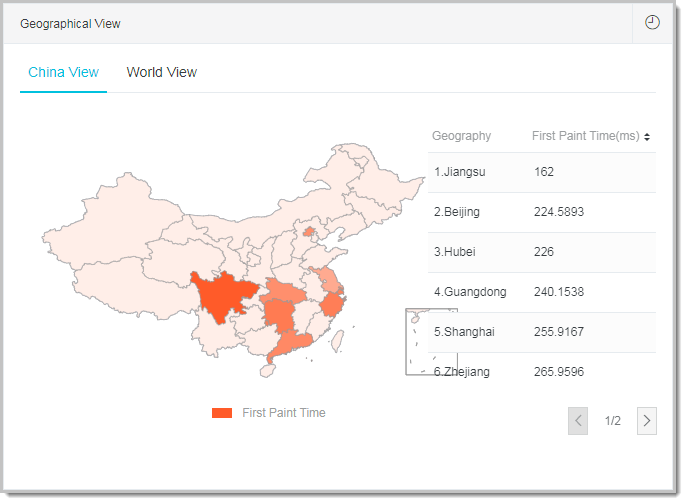Select the Guangdong table row
Screen dimensions: 686x503
coord(542,292)
